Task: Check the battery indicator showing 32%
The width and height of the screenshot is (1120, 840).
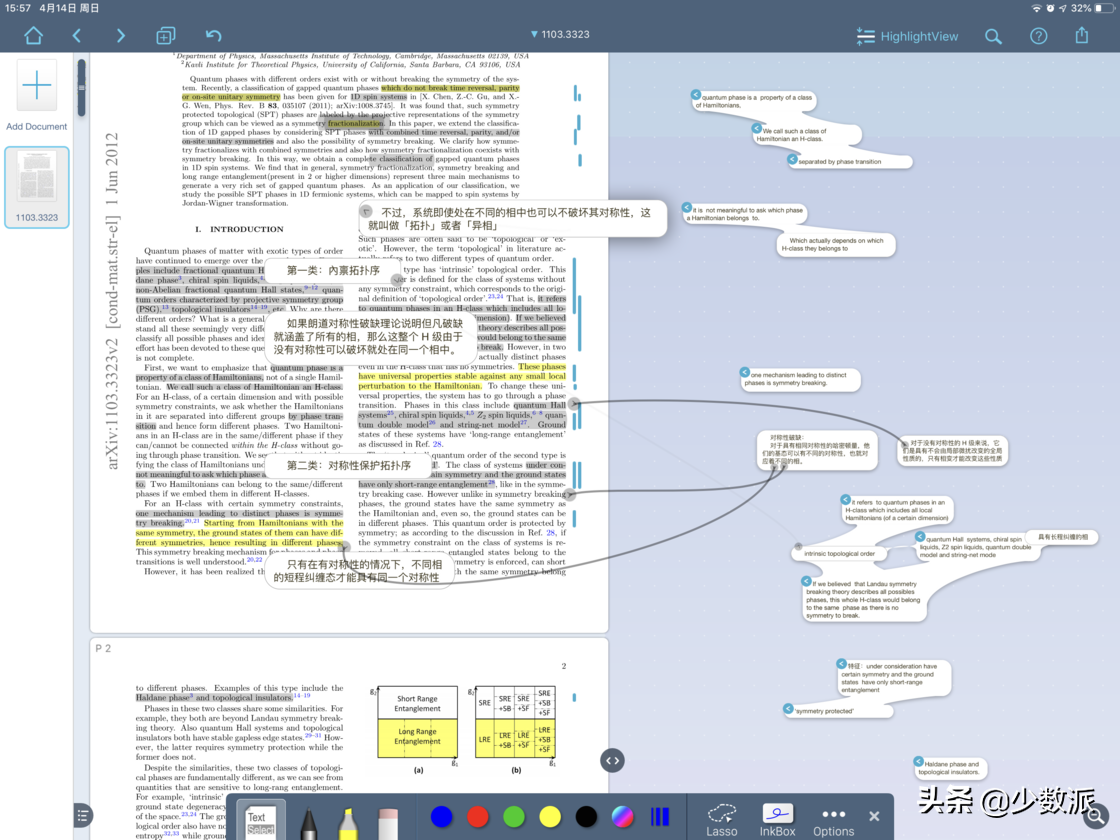Action: [1092, 9]
